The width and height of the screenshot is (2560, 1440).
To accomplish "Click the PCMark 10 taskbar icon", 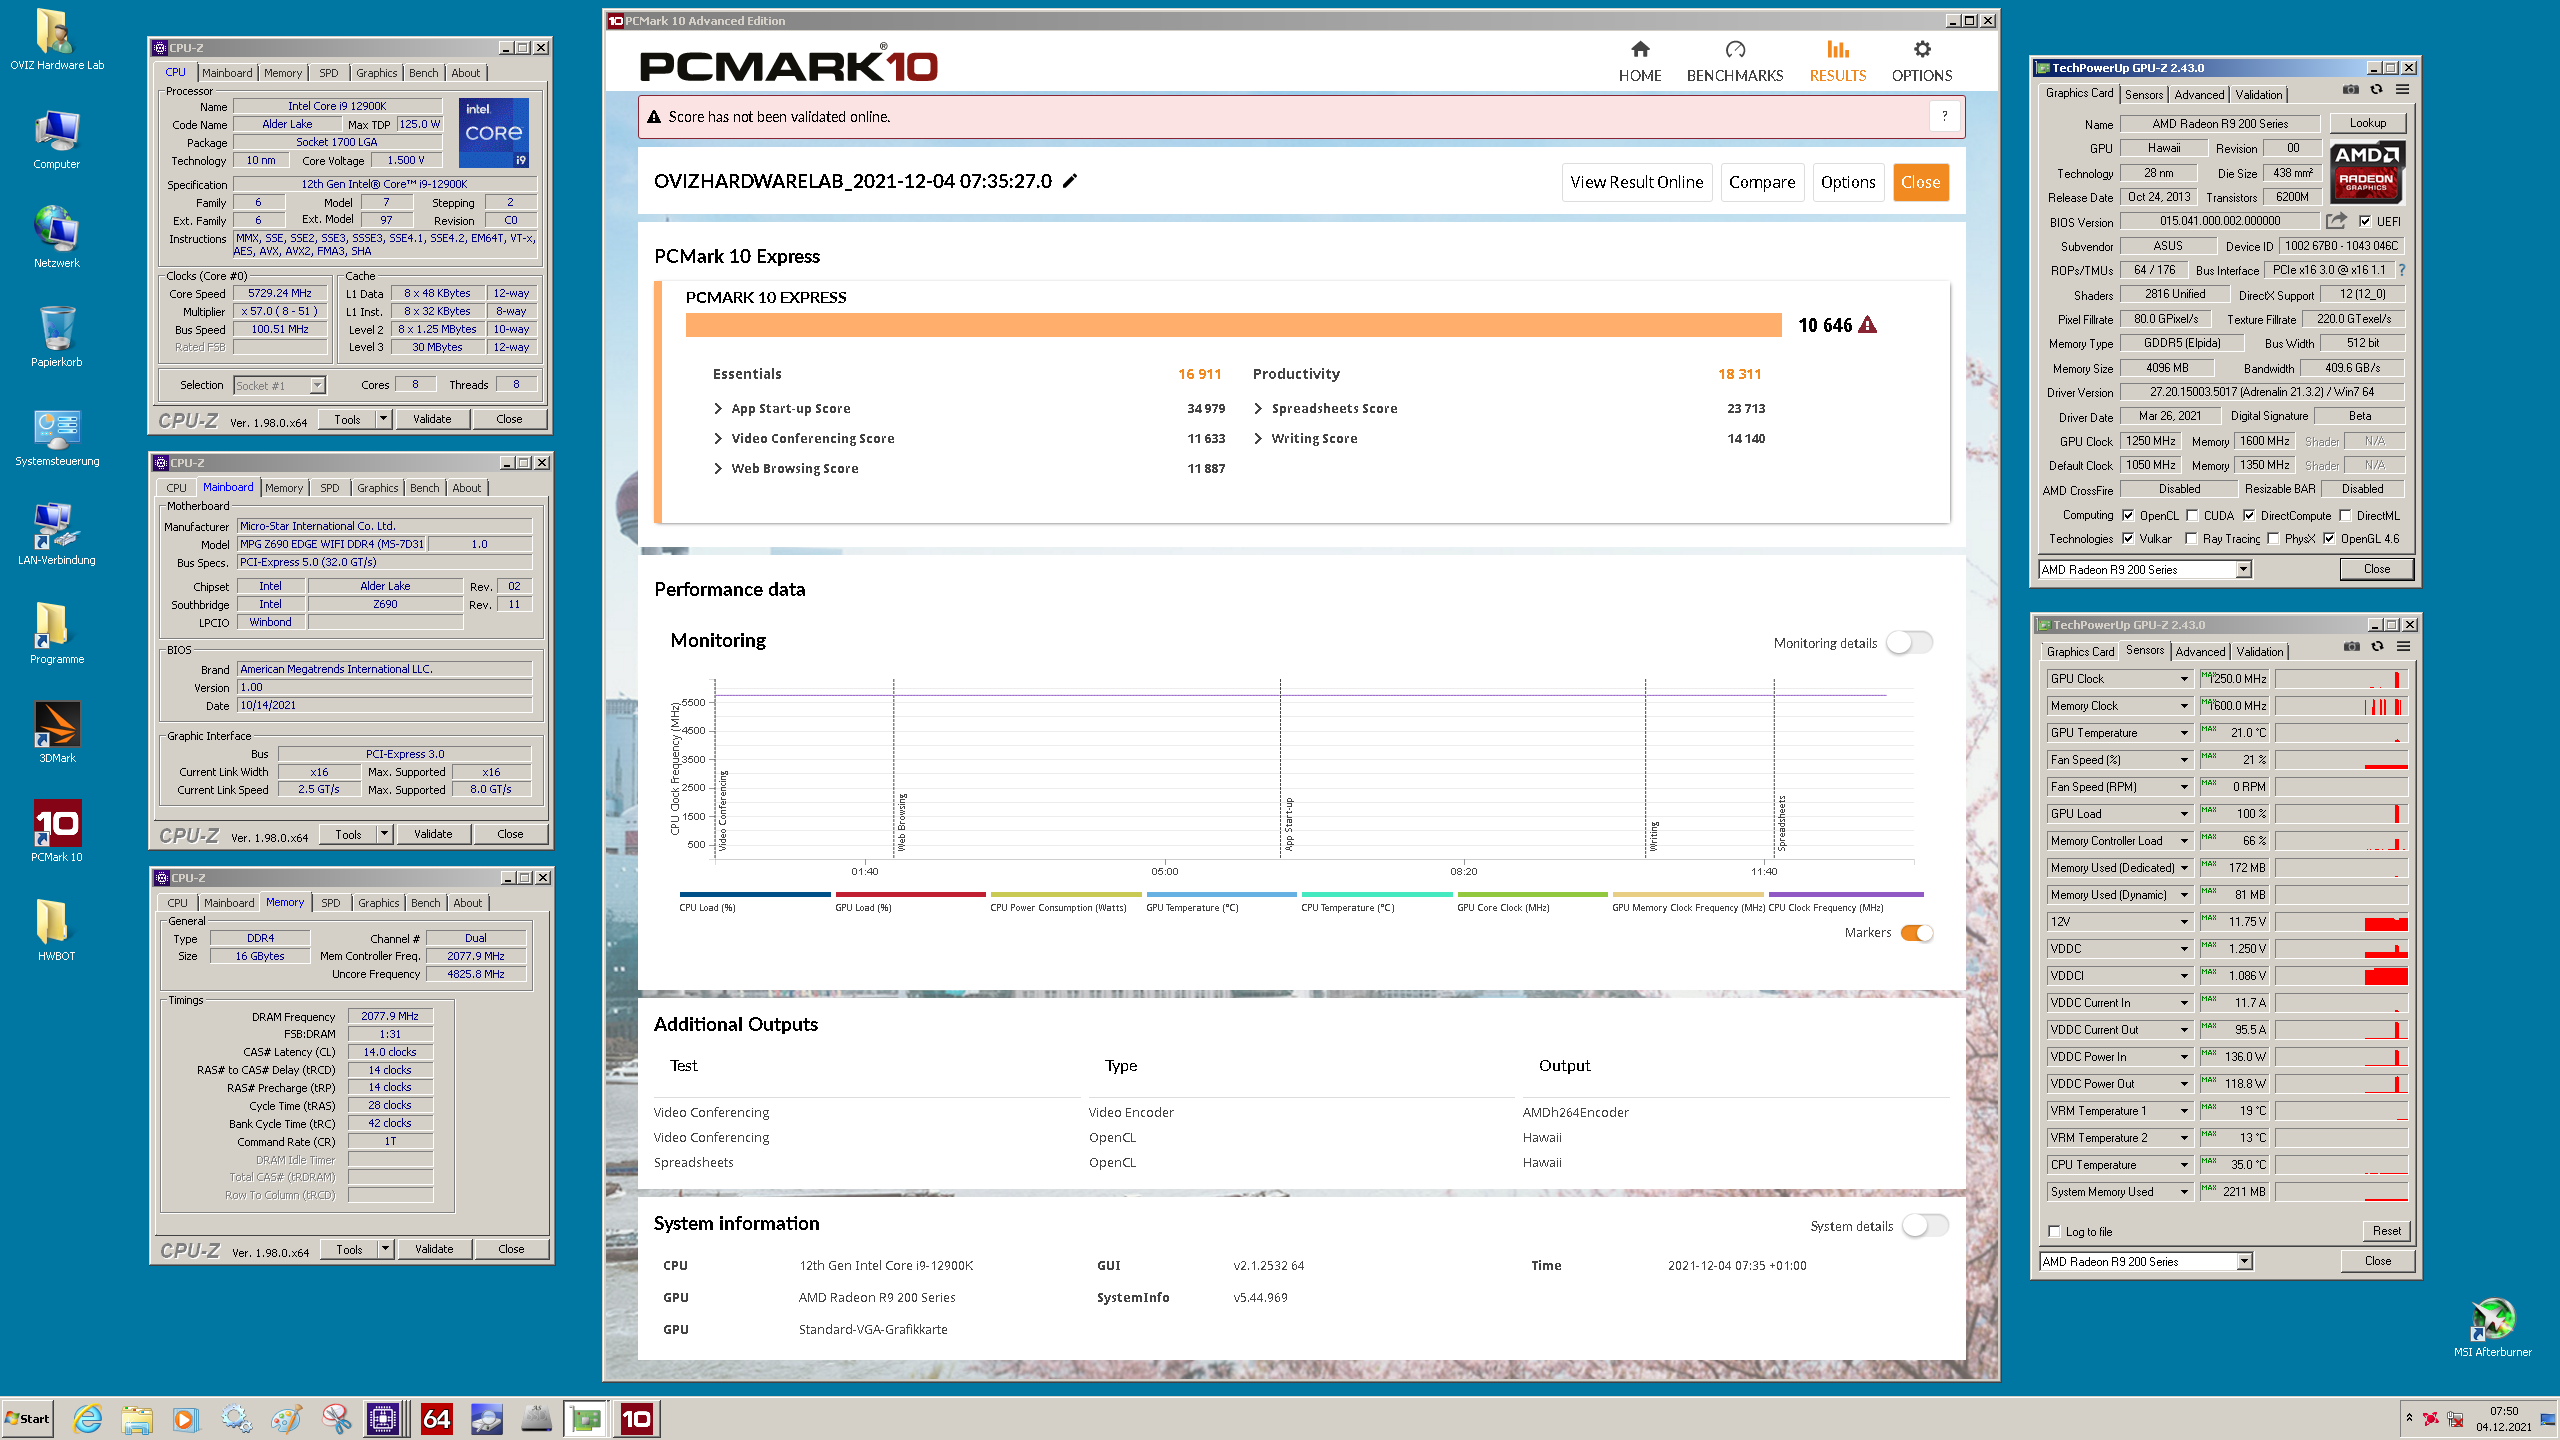I will coord(636,1418).
